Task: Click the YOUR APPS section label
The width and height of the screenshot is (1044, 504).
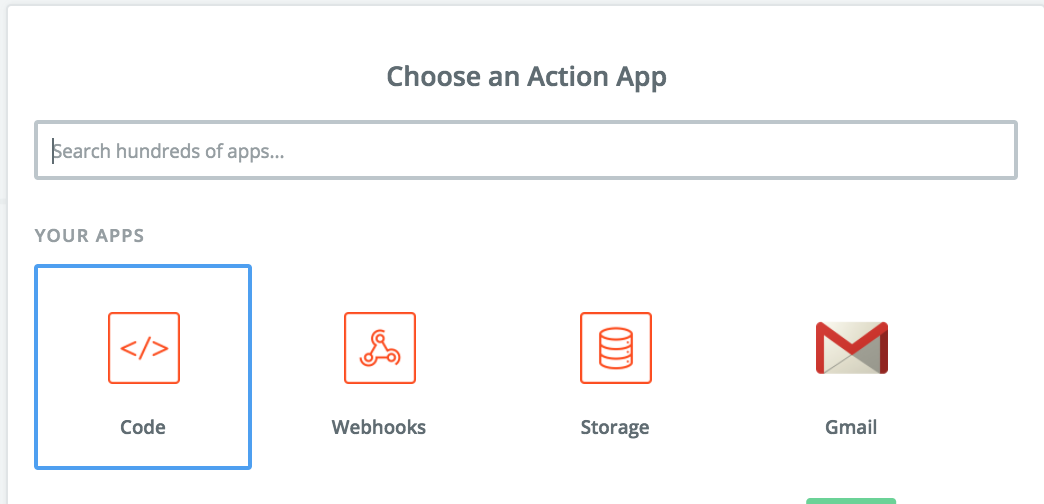Action: (x=89, y=236)
